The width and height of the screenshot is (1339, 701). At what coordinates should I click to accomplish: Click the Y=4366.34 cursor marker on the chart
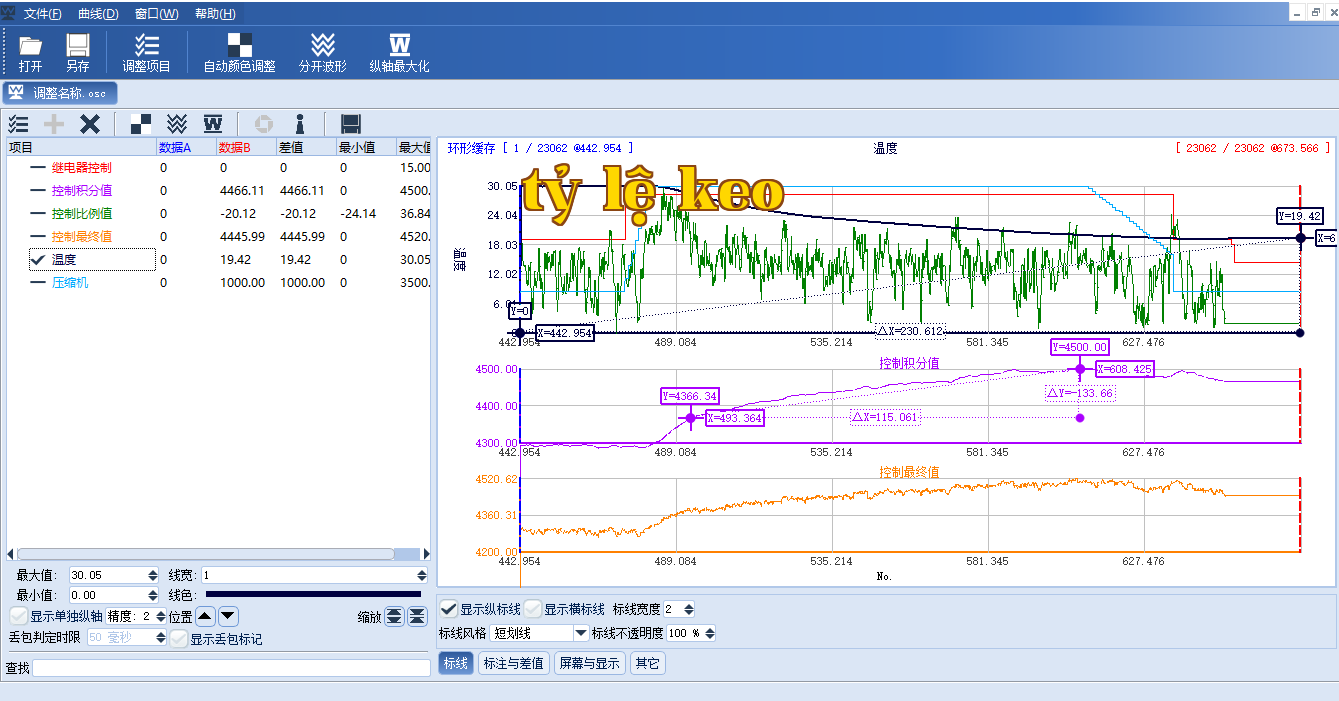tap(690, 396)
